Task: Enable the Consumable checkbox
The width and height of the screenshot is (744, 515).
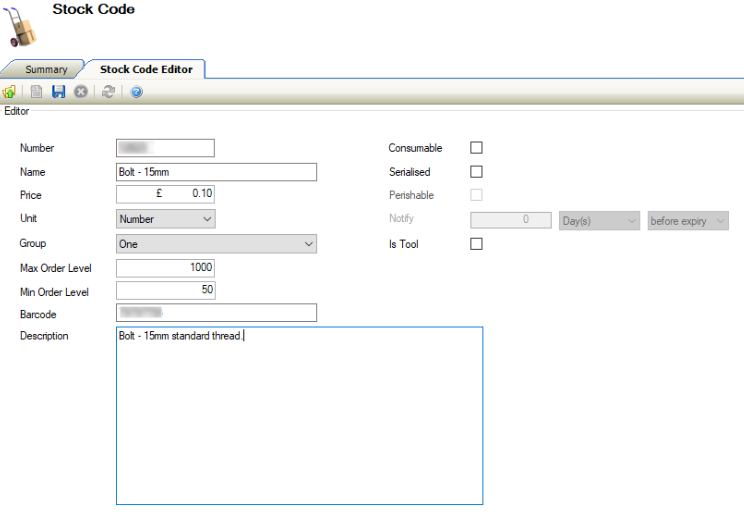Action: click(476, 148)
